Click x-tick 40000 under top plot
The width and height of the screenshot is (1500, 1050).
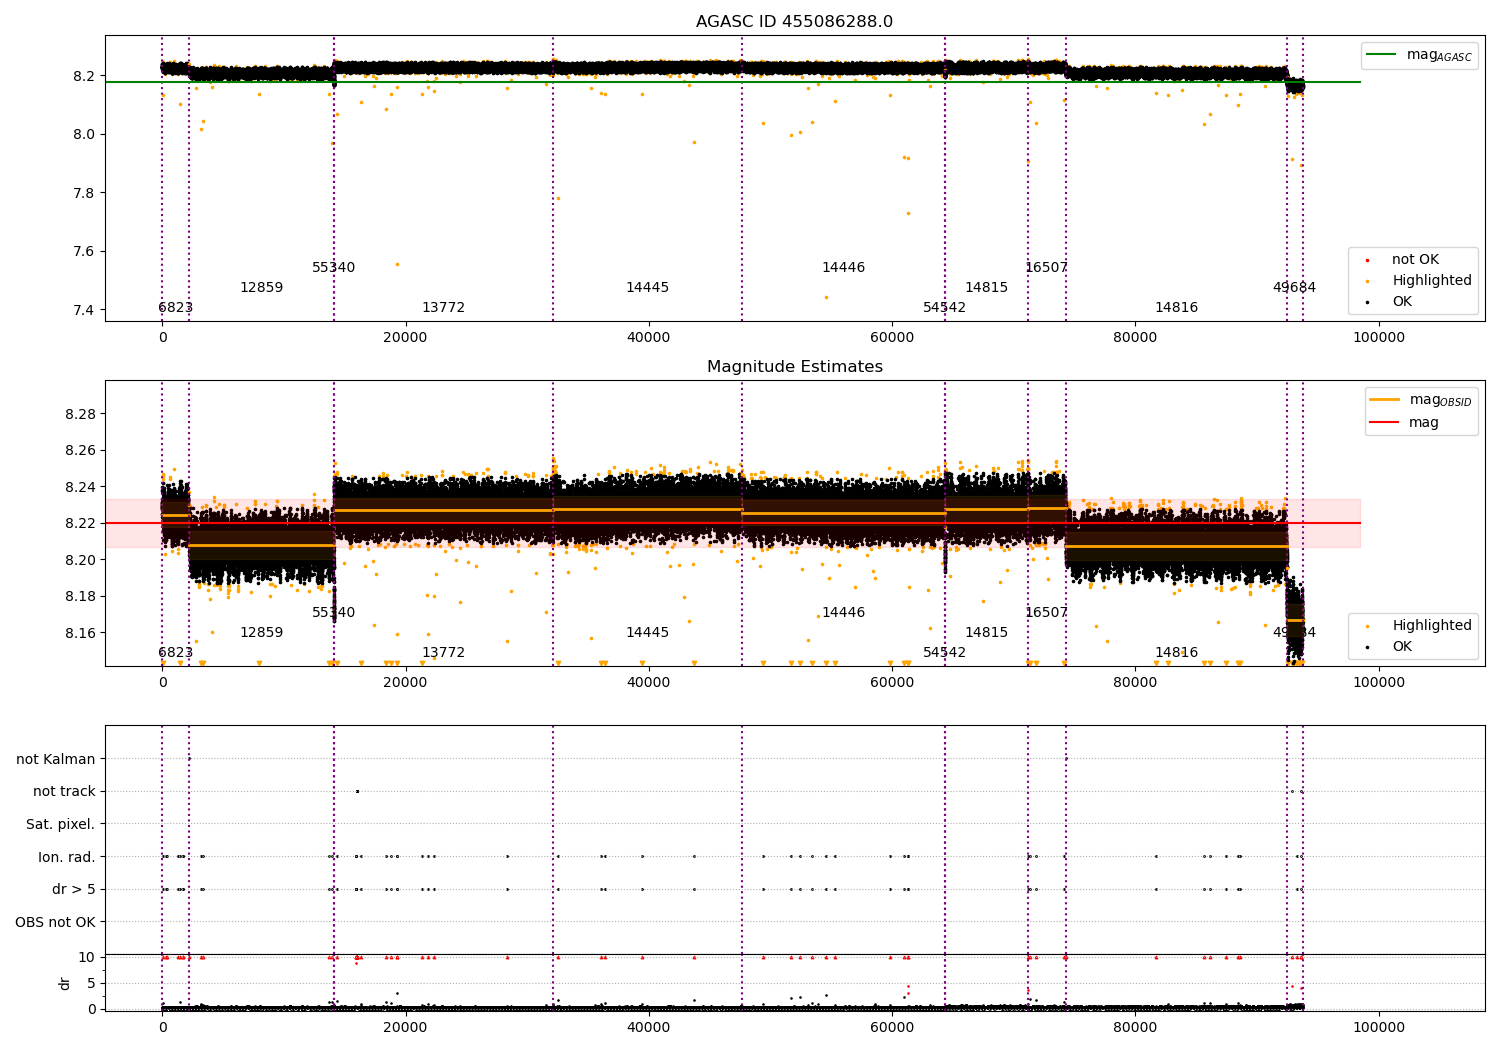[x=648, y=337]
